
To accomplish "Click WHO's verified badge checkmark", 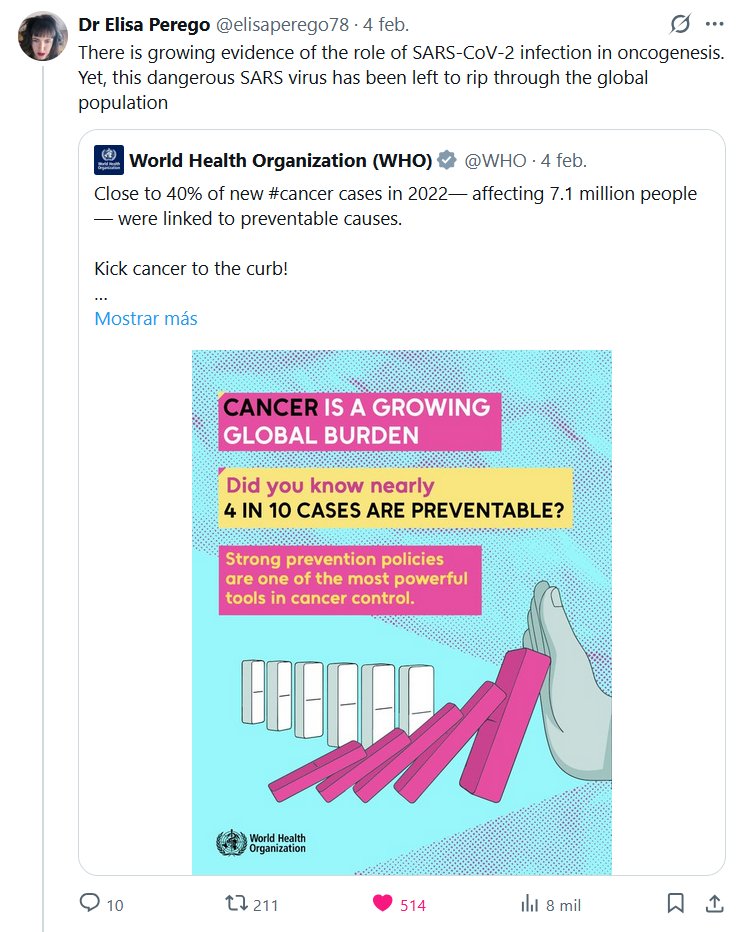I will click(447, 161).
